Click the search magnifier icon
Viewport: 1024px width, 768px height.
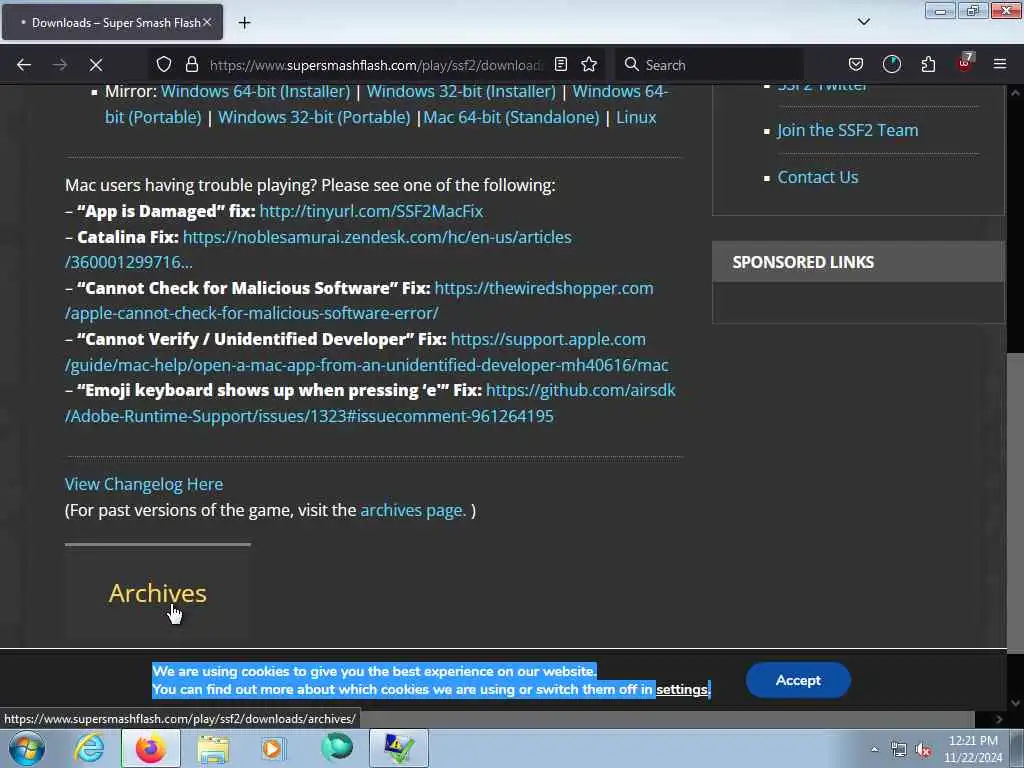pyautogui.click(x=632, y=65)
